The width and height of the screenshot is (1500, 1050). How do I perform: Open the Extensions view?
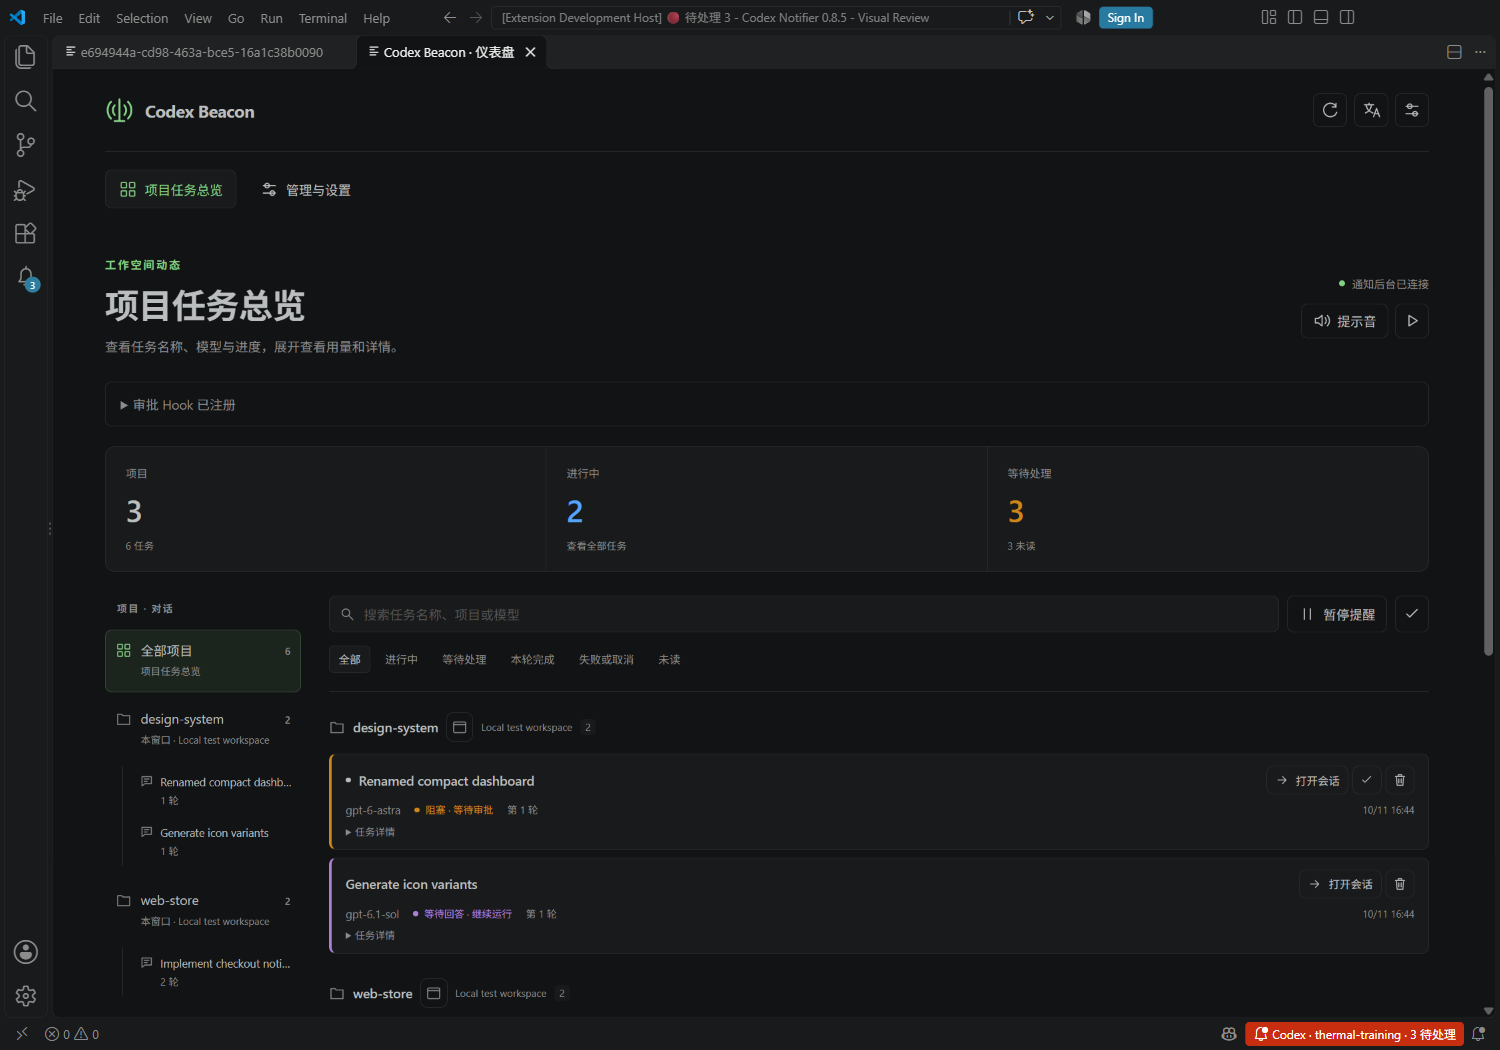coord(26,233)
